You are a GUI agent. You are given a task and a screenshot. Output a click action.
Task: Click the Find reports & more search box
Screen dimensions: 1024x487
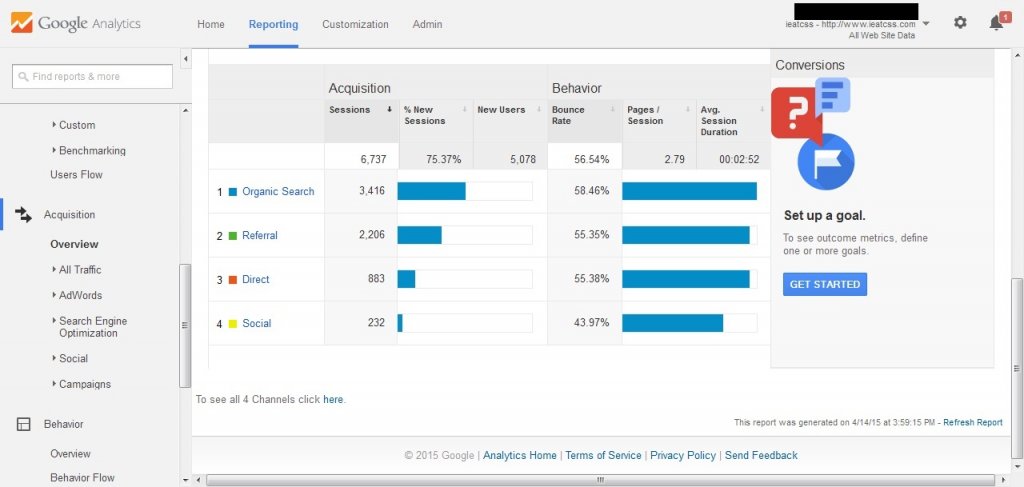click(93, 76)
